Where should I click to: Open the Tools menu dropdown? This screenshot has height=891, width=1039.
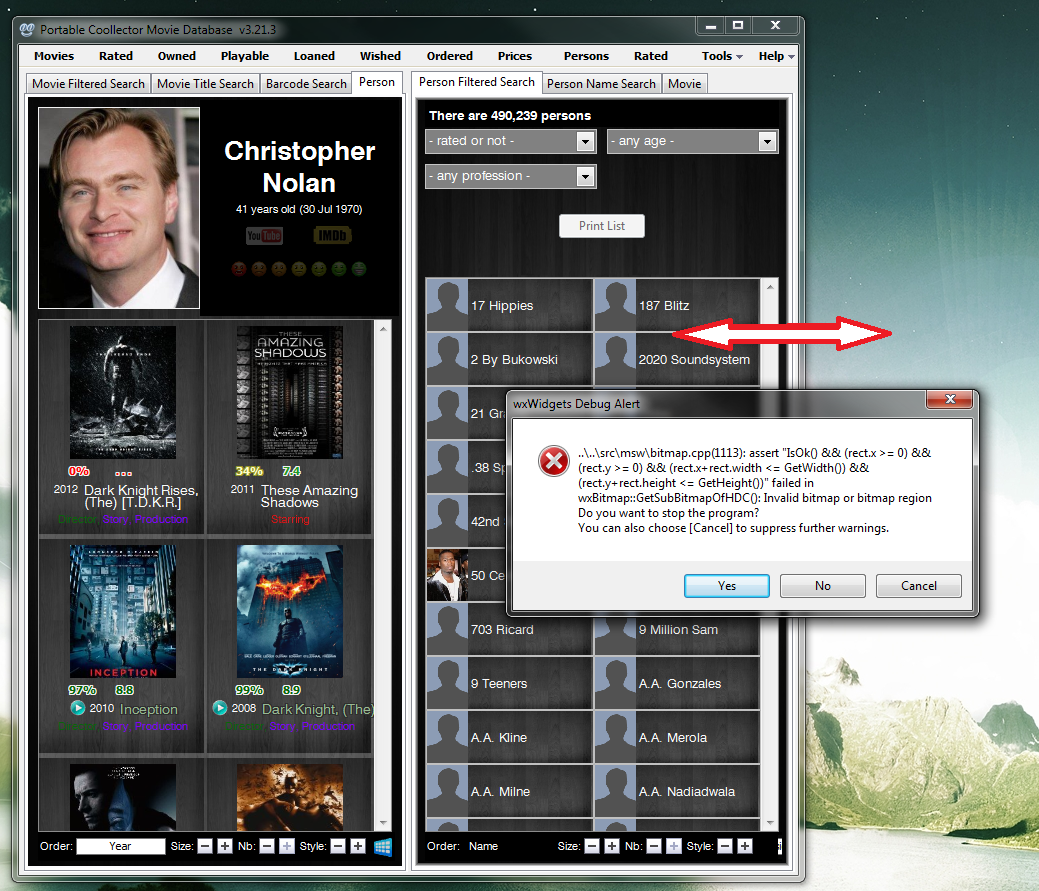tap(722, 56)
